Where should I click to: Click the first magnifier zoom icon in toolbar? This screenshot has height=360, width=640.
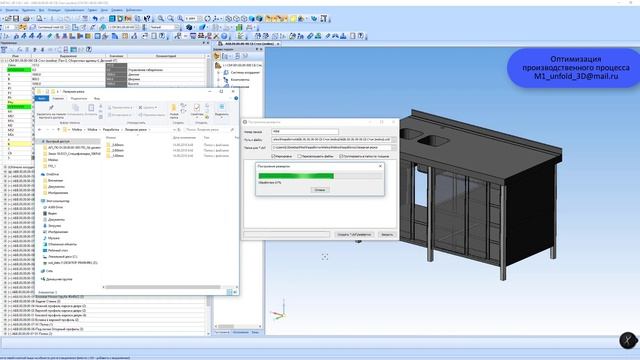[x=160, y=19]
